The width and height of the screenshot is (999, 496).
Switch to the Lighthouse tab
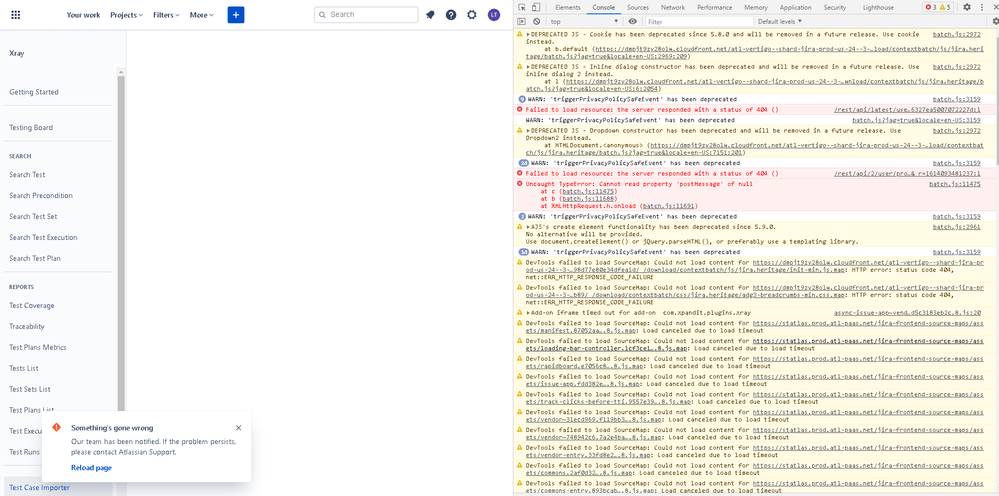click(878, 7)
